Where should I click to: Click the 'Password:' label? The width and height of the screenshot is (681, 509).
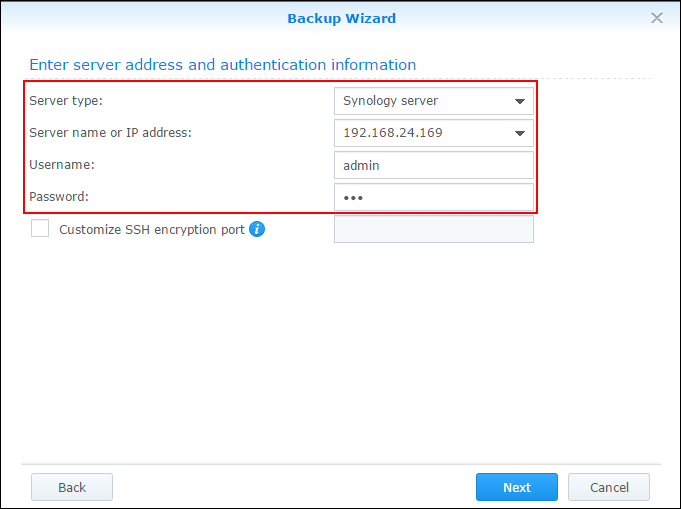[x=59, y=197]
